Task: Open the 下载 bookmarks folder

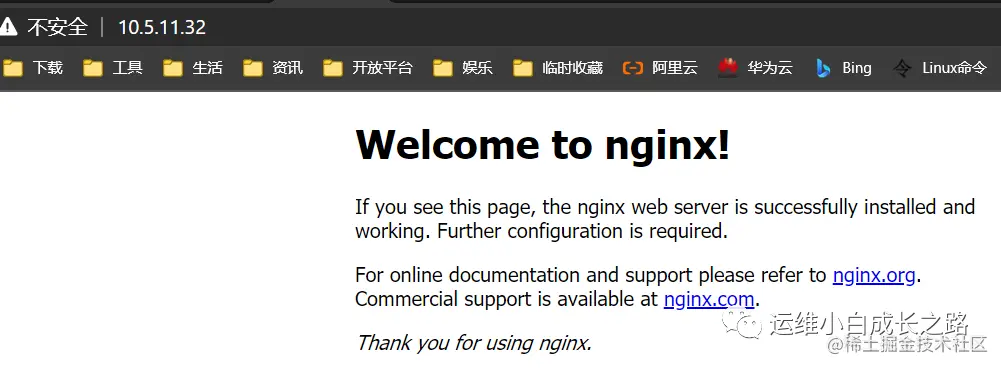Action: pos(33,67)
